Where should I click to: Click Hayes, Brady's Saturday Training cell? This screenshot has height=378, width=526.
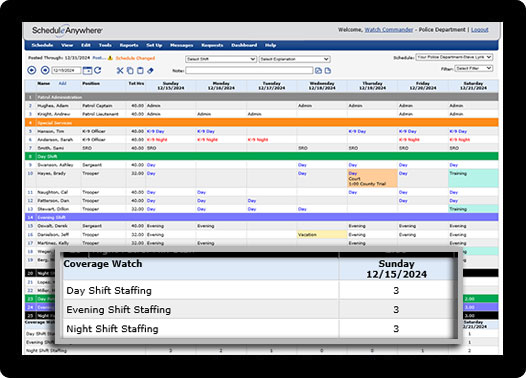click(473, 178)
